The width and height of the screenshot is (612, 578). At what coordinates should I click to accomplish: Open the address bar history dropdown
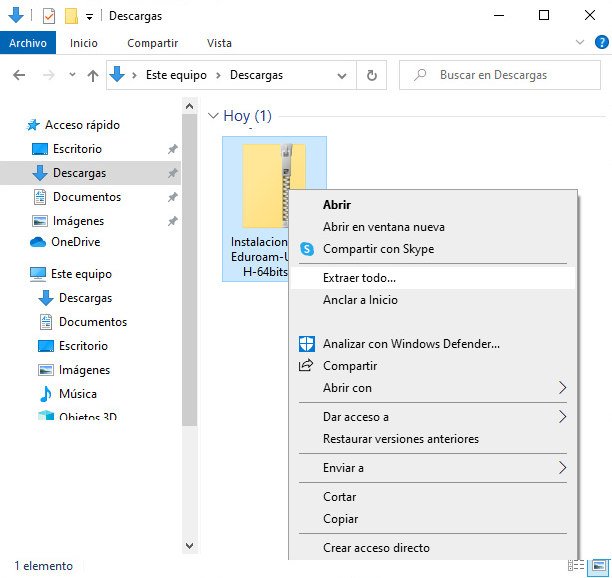(x=342, y=76)
